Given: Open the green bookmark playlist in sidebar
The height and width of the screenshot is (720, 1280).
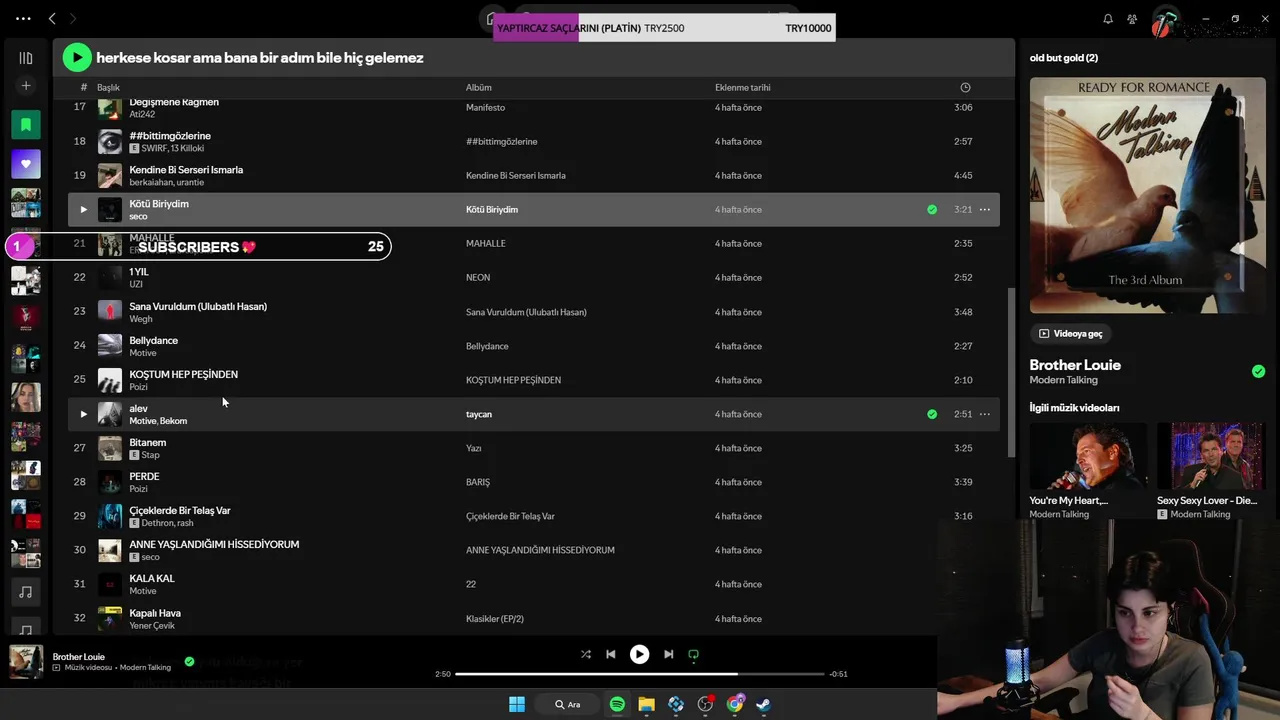Looking at the screenshot, I should (x=26, y=125).
